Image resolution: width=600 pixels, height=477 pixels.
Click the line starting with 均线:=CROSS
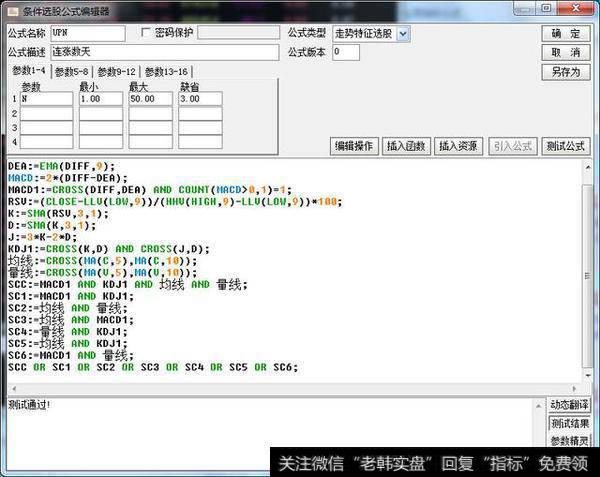103,261
